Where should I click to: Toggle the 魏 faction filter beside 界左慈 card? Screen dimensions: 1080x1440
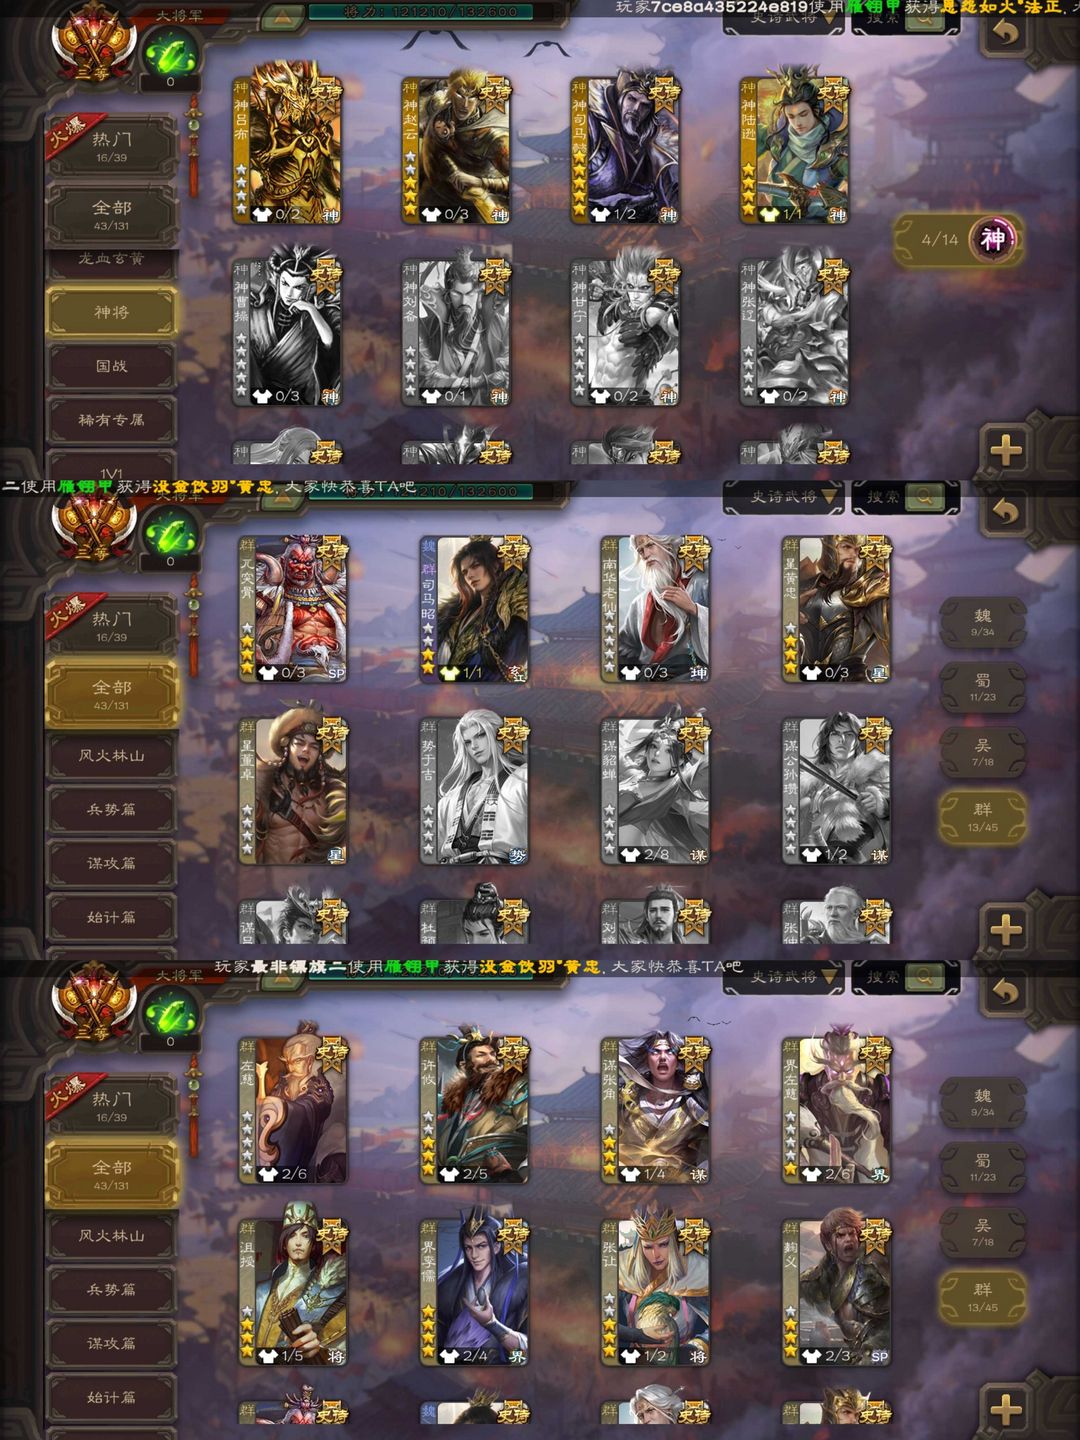[983, 1103]
